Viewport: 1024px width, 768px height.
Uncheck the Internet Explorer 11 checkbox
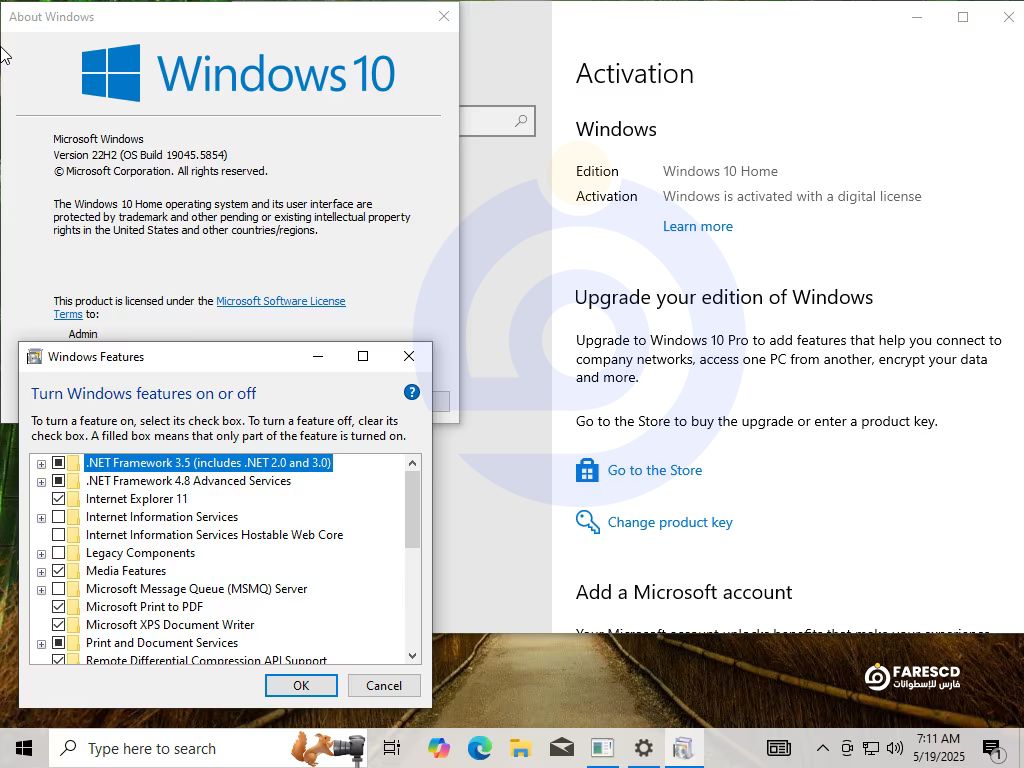[58, 499]
